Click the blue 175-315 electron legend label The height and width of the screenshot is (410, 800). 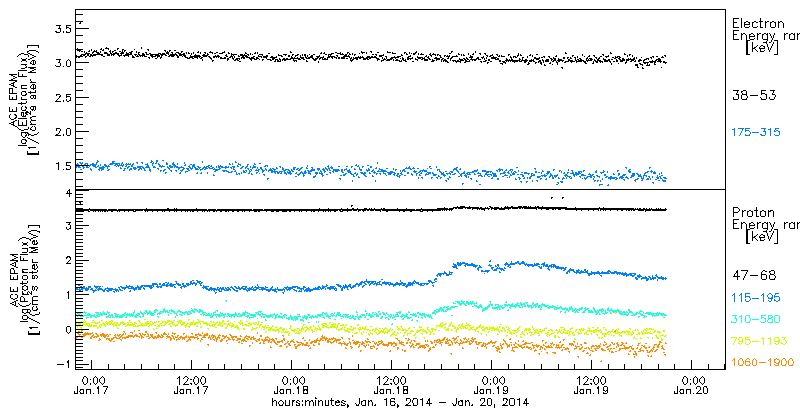(x=756, y=133)
